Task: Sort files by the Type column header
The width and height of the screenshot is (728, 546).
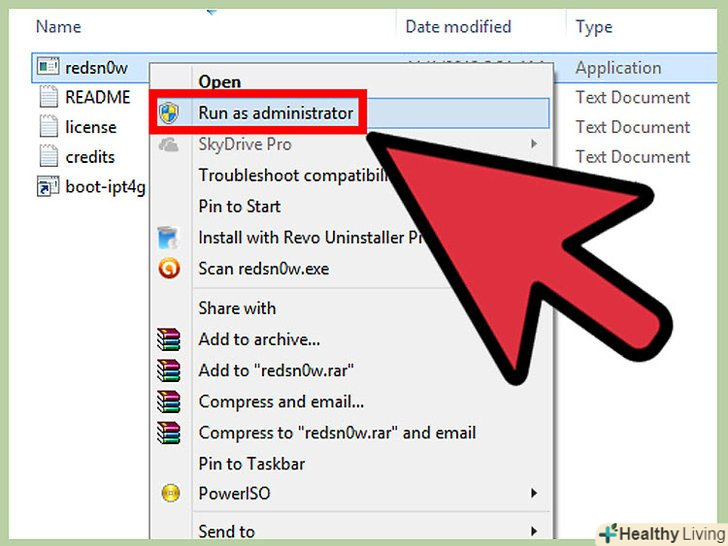Action: point(594,27)
